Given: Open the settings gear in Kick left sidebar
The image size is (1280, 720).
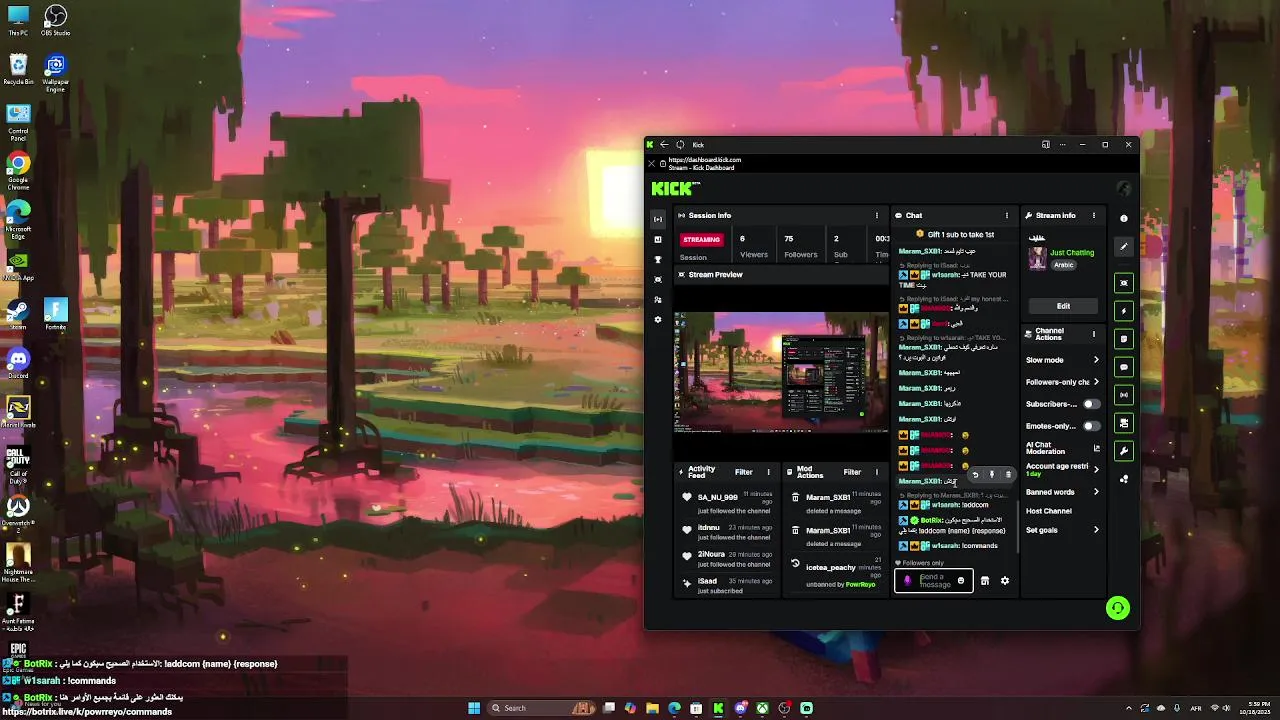Looking at the screenshot, I should [657, 319].
